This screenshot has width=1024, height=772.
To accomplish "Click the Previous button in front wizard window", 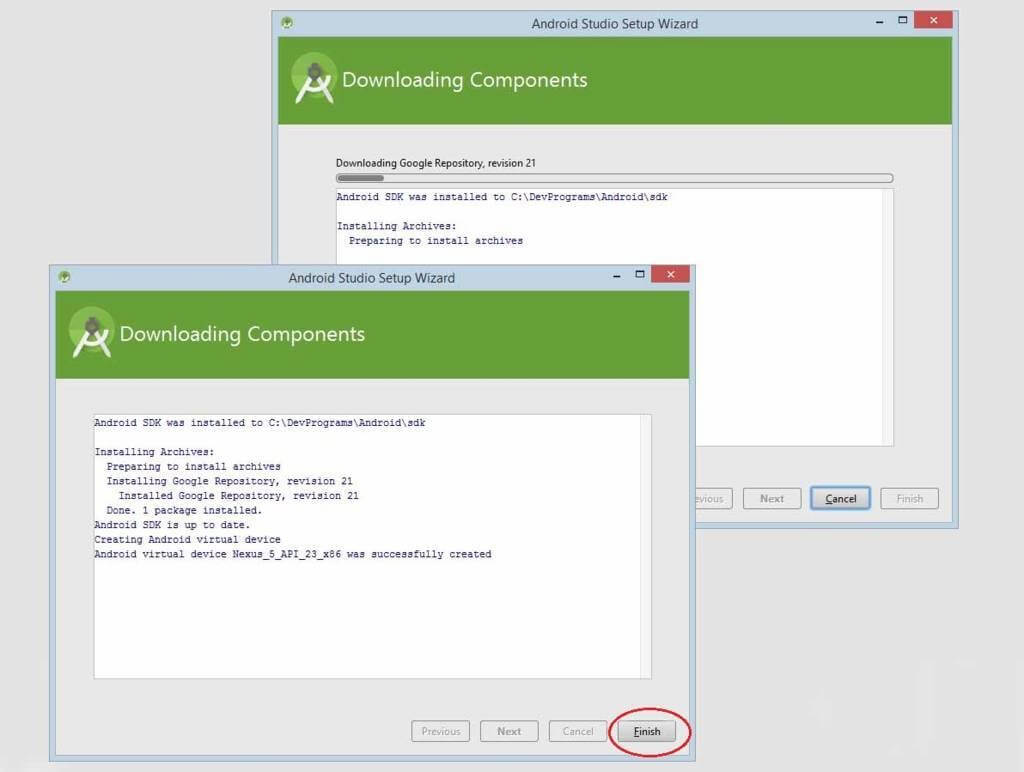I will tap(440, 732).
